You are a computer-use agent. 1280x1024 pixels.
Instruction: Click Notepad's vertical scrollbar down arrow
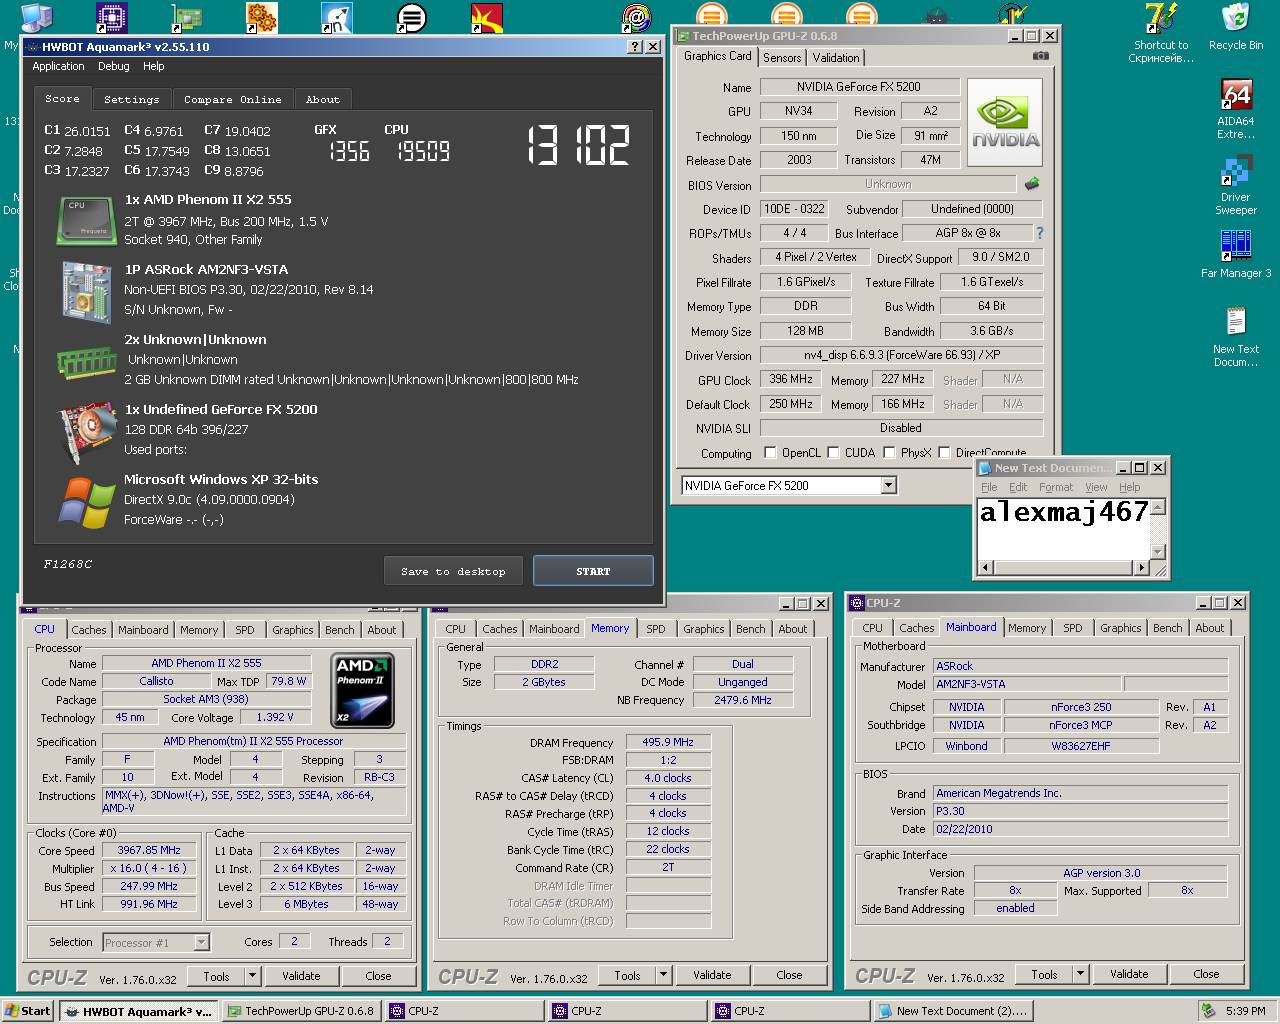[1158, 551]
